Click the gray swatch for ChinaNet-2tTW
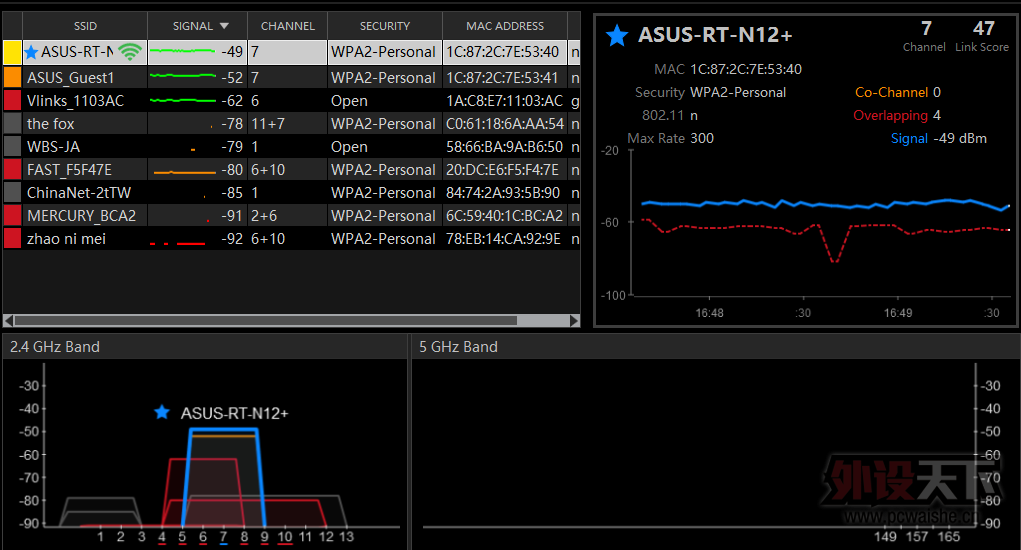Viewport: 1021px width, 550px height. [x=12, y=193]
